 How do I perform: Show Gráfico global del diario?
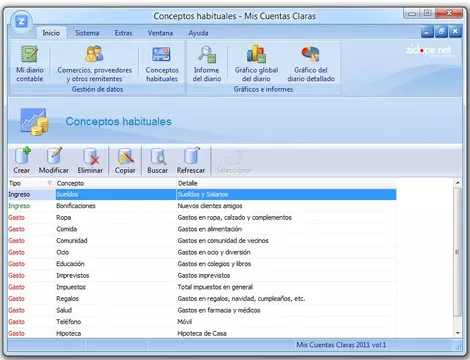[256, 64]
